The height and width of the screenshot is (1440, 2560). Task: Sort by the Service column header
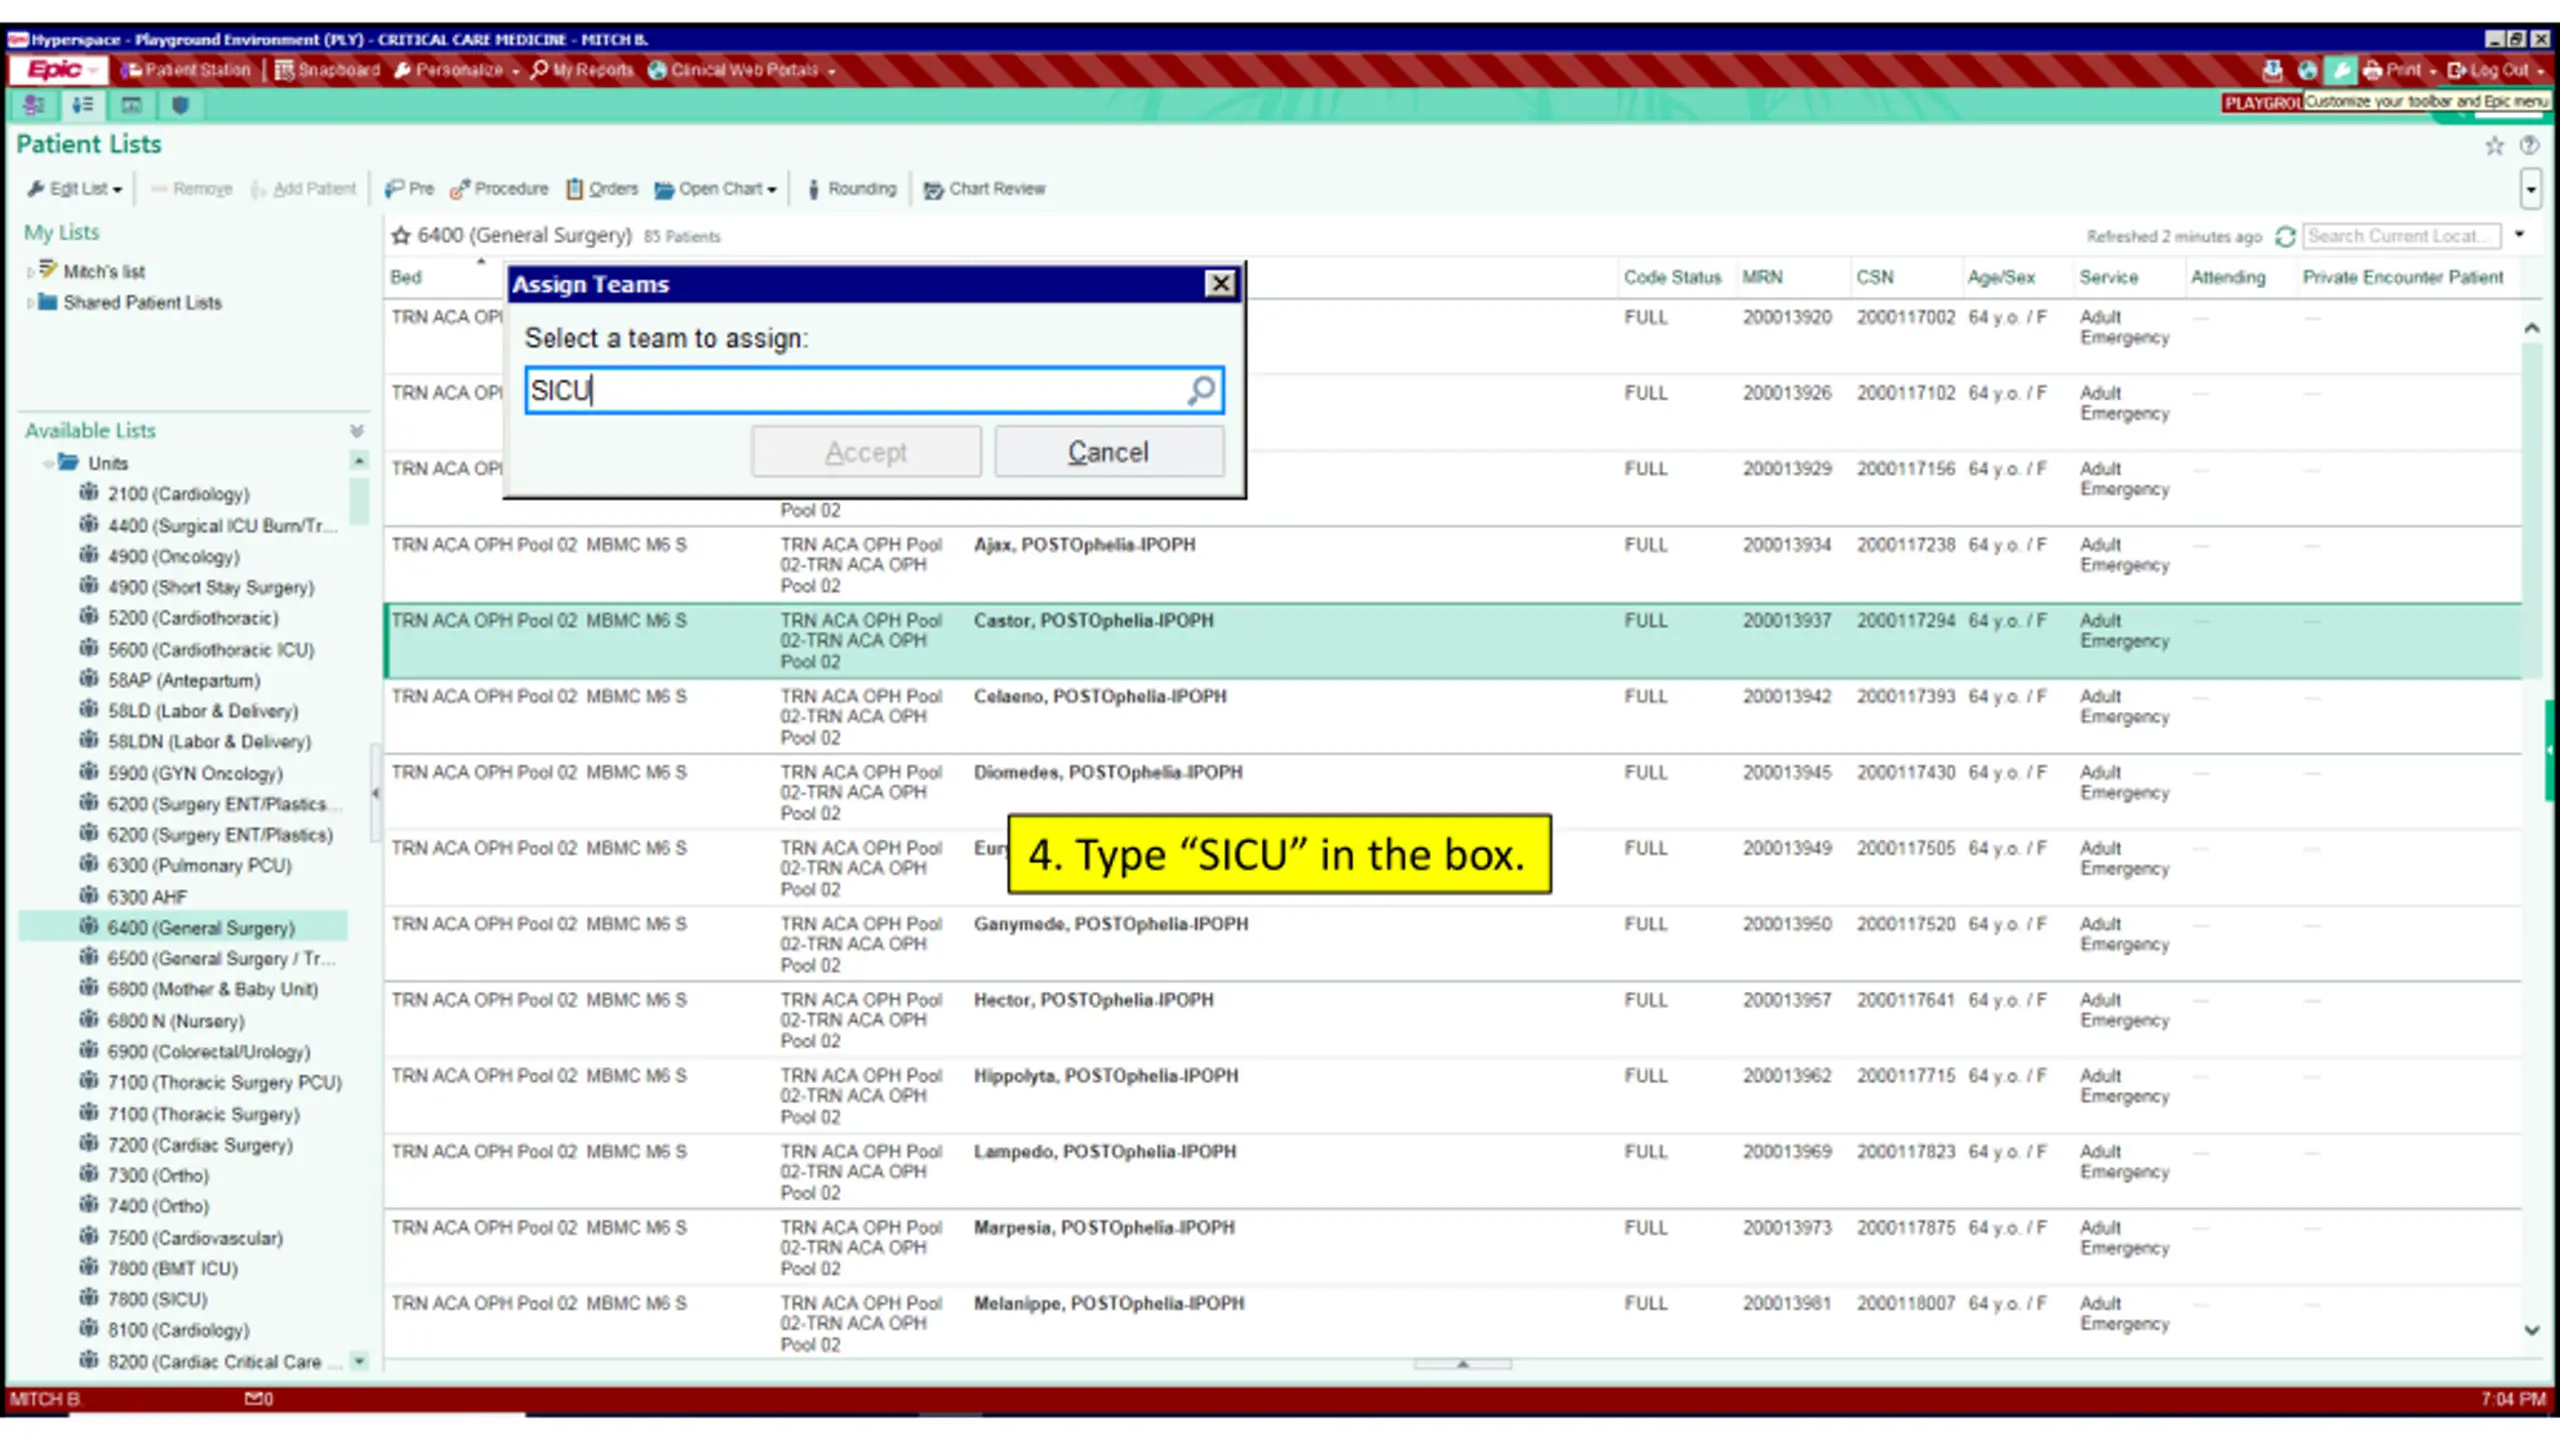tap(2108, 277)
